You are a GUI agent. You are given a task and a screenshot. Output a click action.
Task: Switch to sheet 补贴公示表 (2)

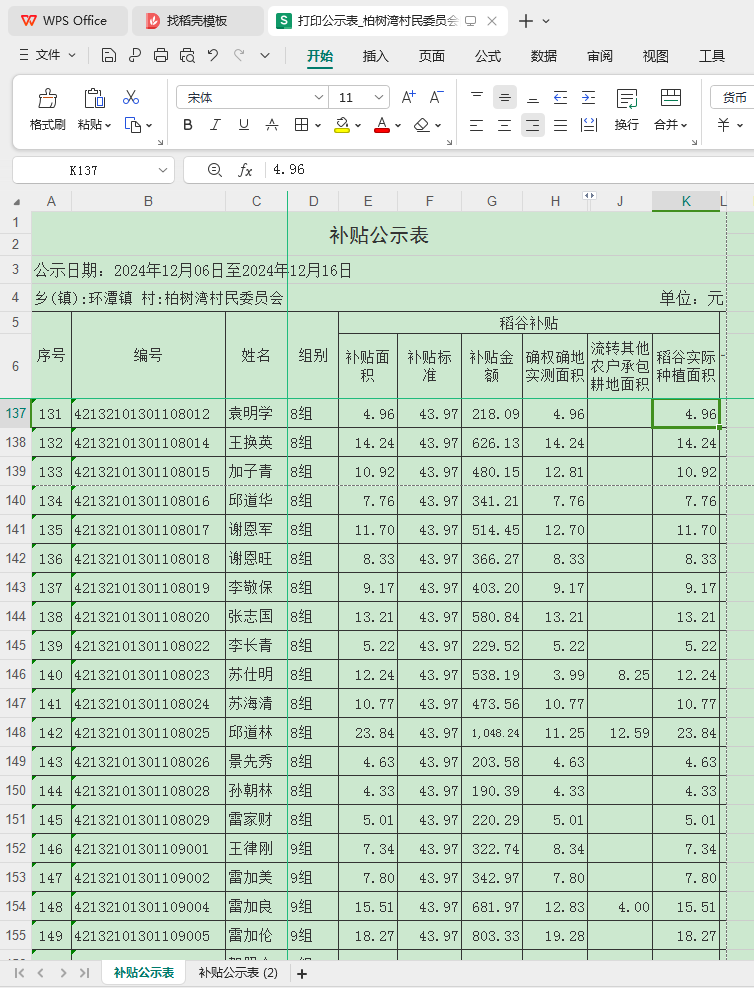point(238,973)
